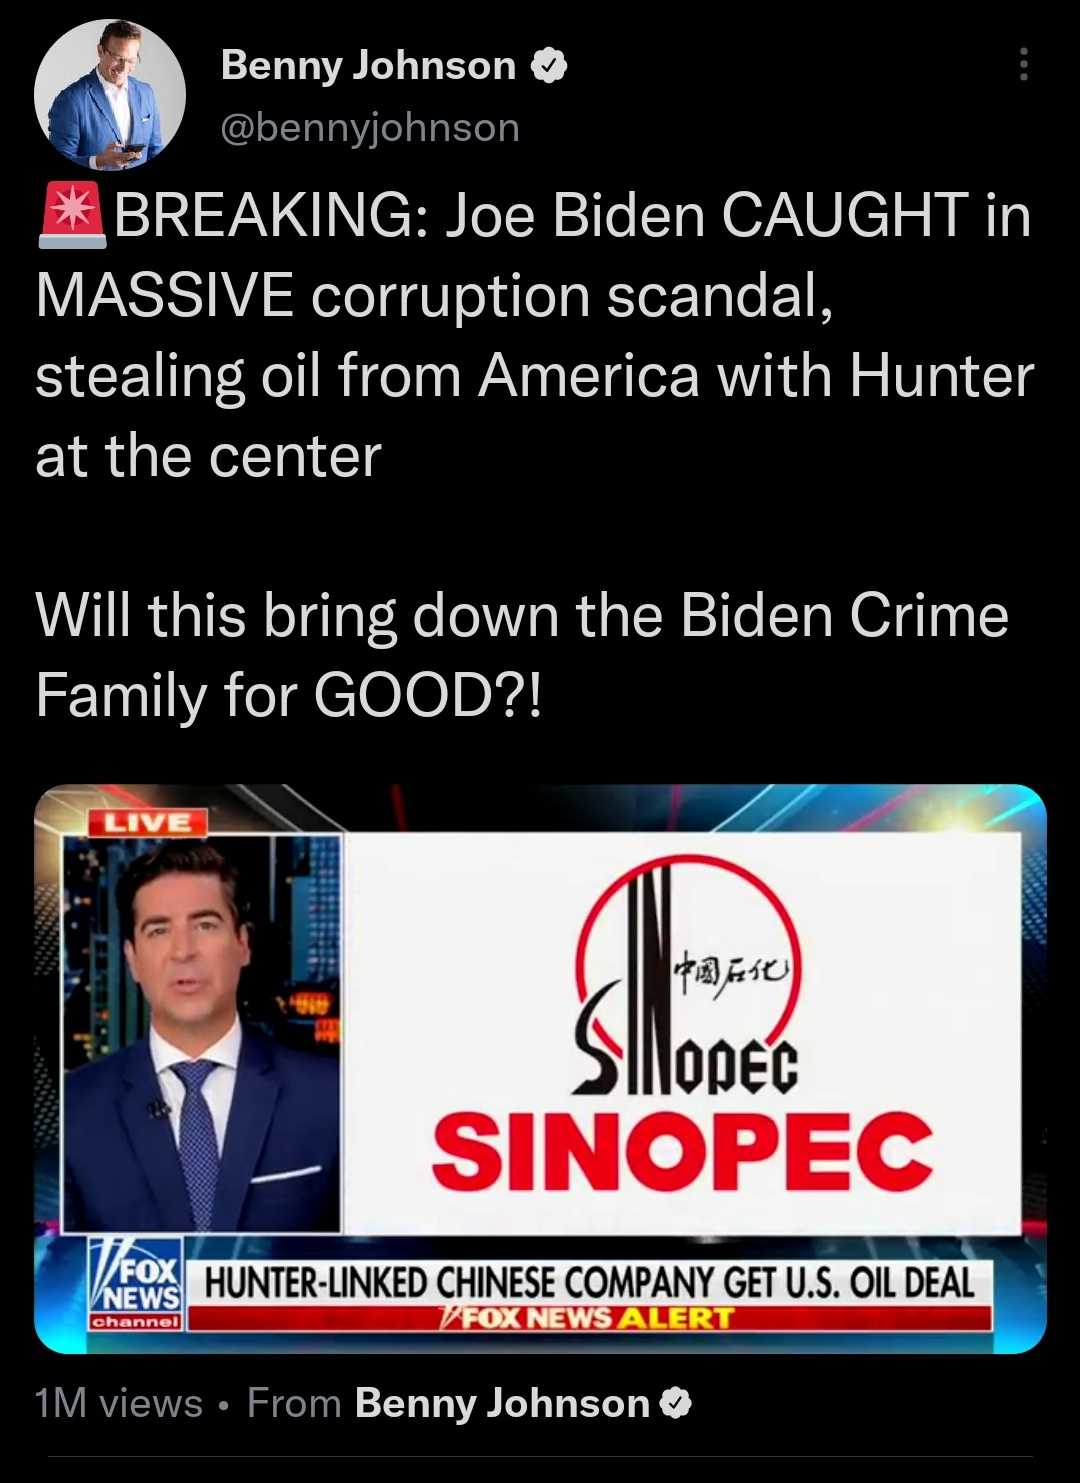
Task: Select the BREAKING: Joe Biden CAUGHT text line
Action: click(534, 216)
